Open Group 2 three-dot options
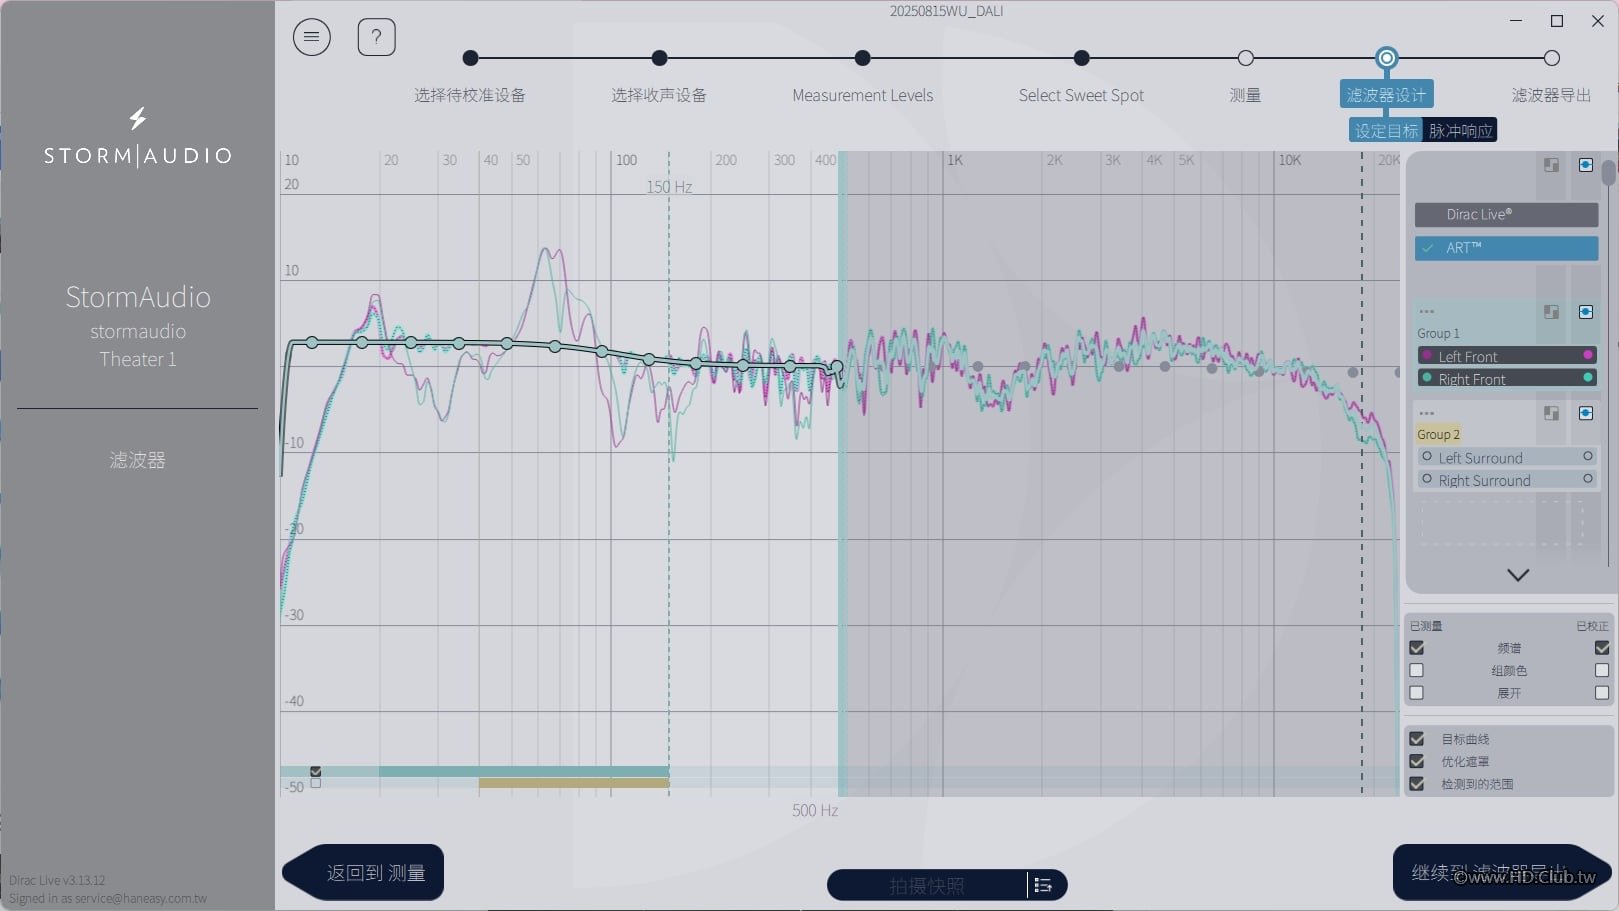1619x911 pixels. (x=1427, y=413)
